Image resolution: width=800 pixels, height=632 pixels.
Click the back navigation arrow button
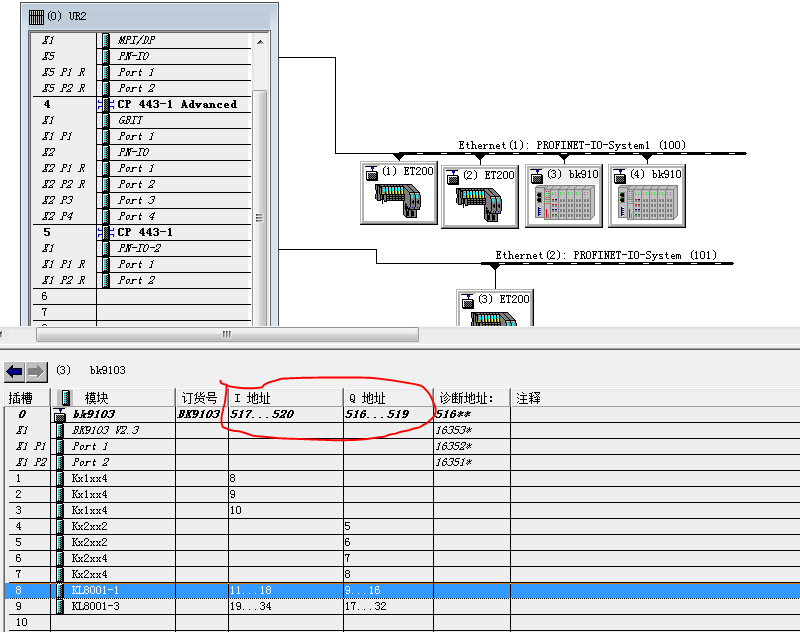pyautogui.click(x=15, y=371)
